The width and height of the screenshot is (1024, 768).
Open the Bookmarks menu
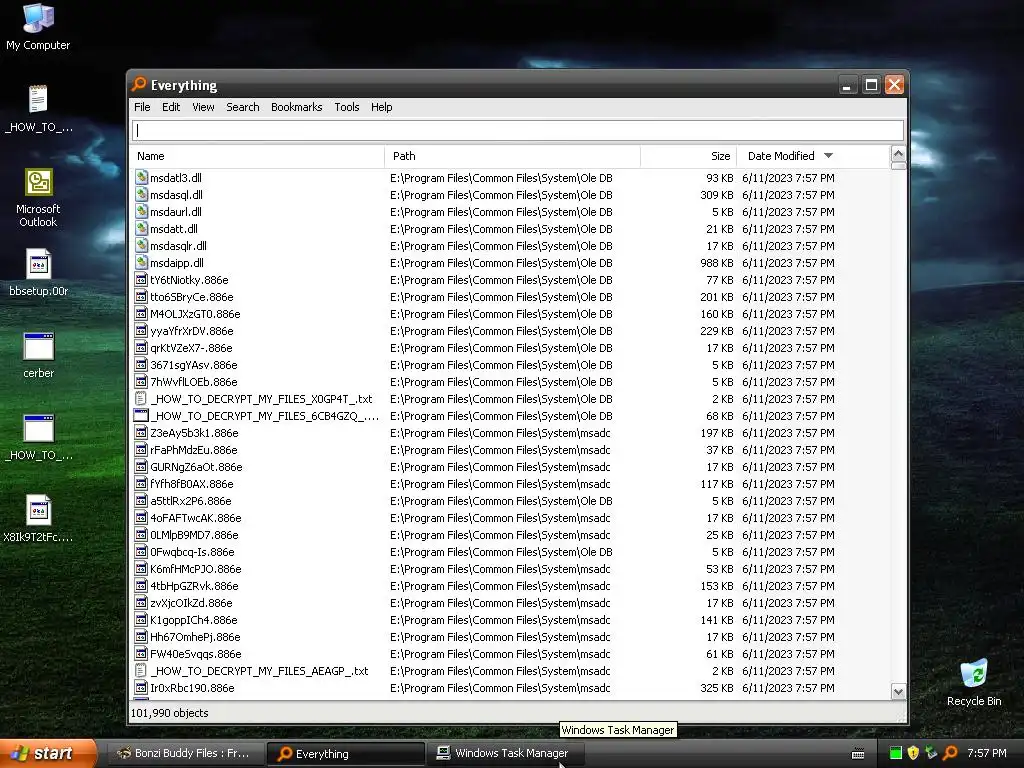(296, 107)
